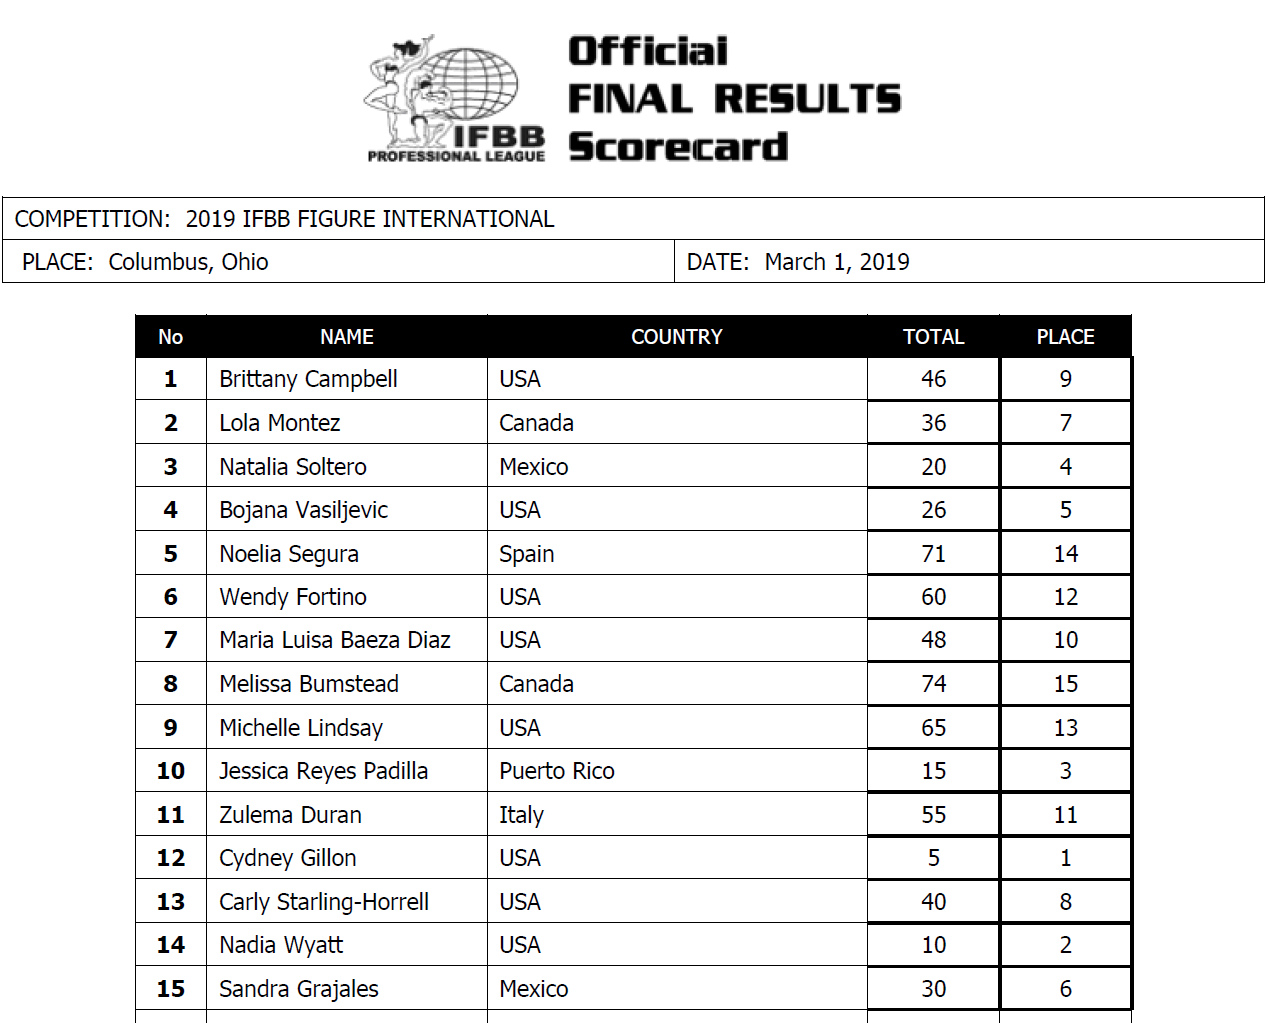Select the name Brittany Campbell

(308, 379)
